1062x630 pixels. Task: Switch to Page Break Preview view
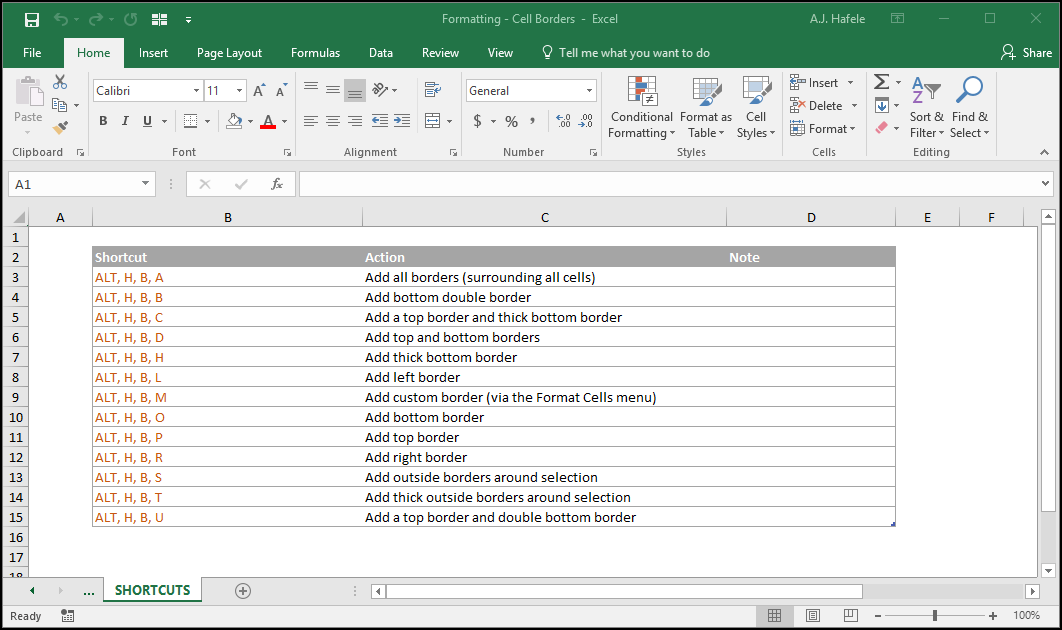tap(851, 616)
